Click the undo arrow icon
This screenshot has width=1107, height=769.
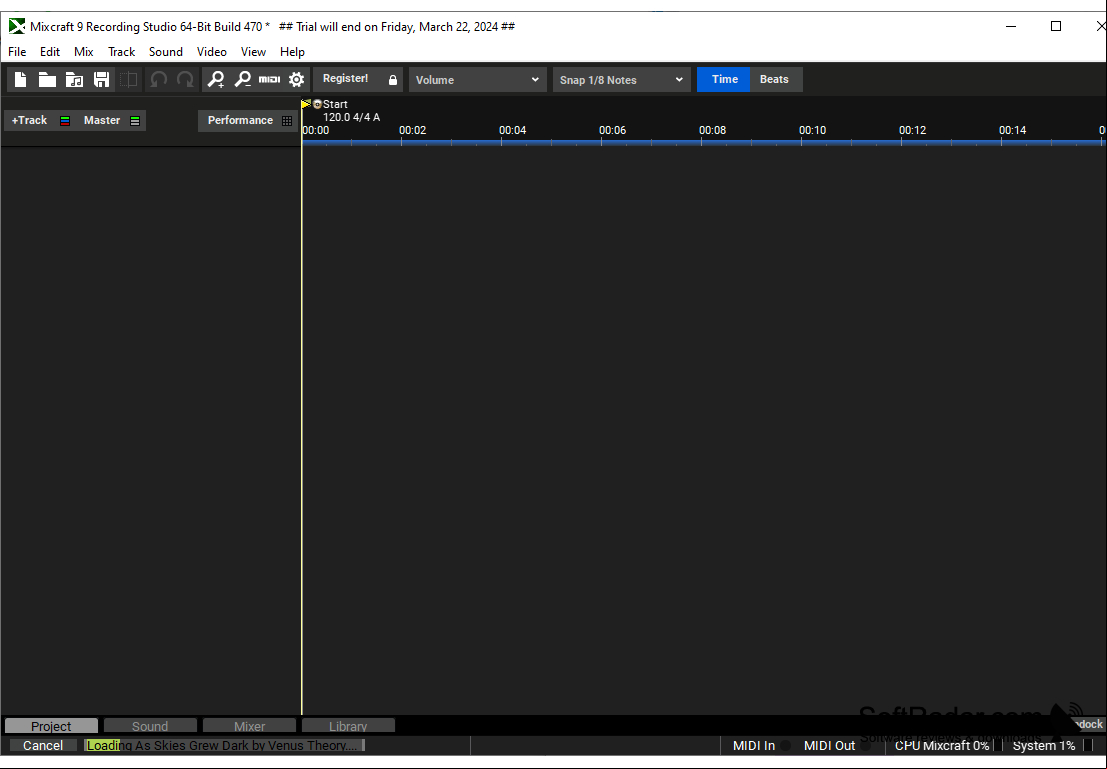click(x=159, y=80)
